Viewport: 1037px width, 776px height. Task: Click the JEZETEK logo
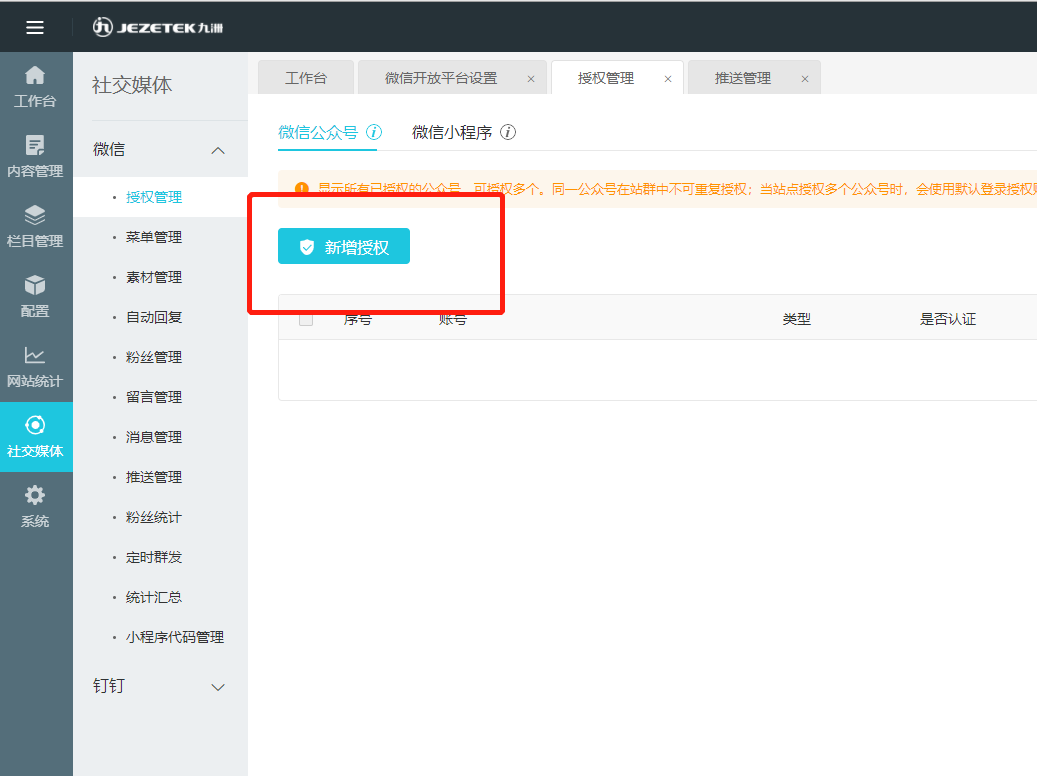pyautogui.click(x=157, y=27)
